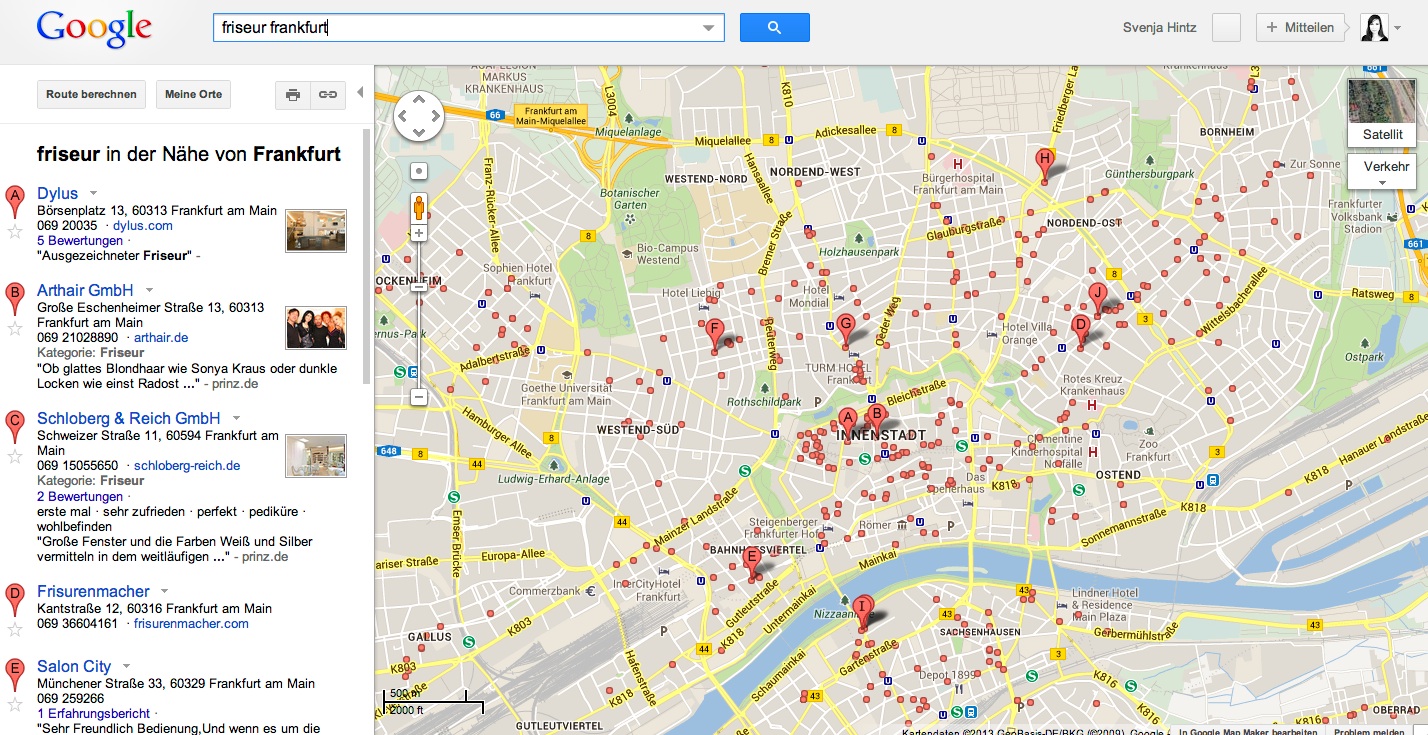Click list pin A beside Dylus
The image size is (1428, 735).
click(15, 202)
